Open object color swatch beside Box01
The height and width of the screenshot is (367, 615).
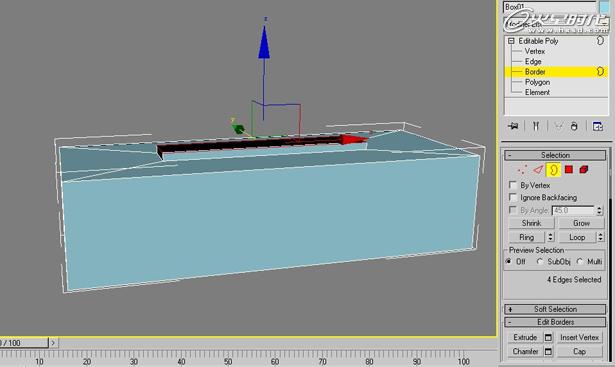[604, 7]
